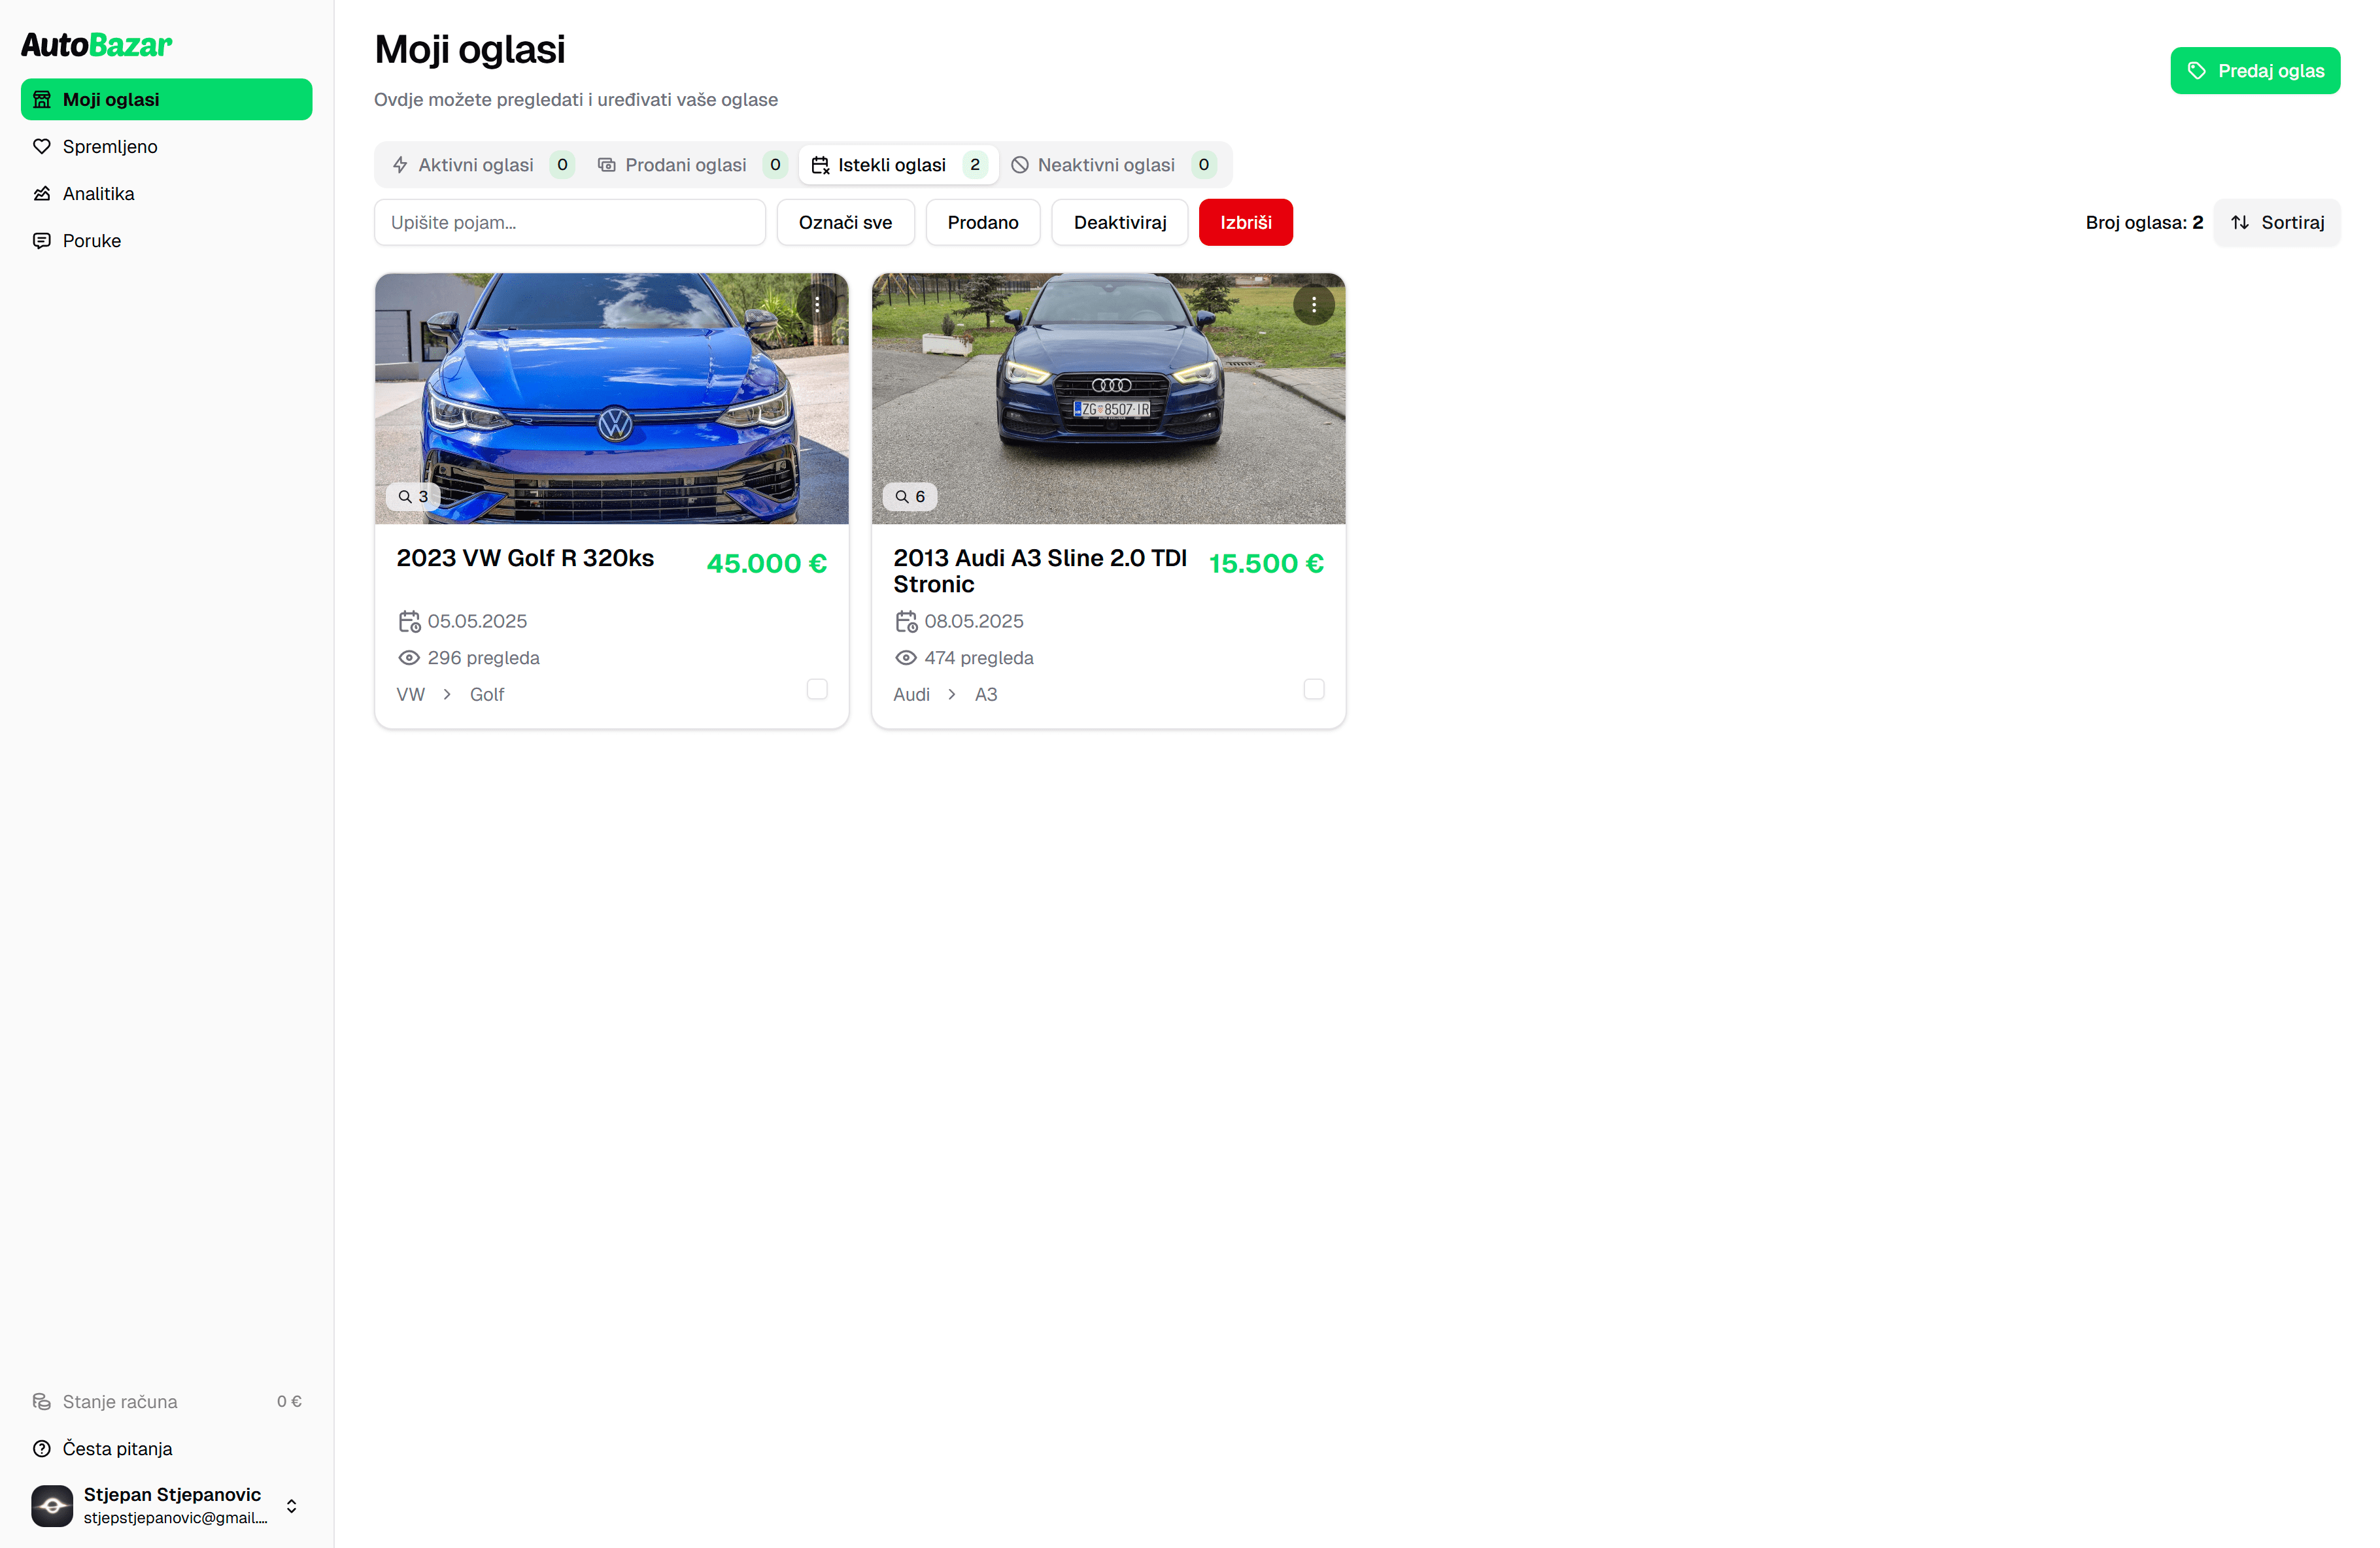Click the Golf breadcrumb category
Screen dimensions: 2380x1548
[487, 694]
